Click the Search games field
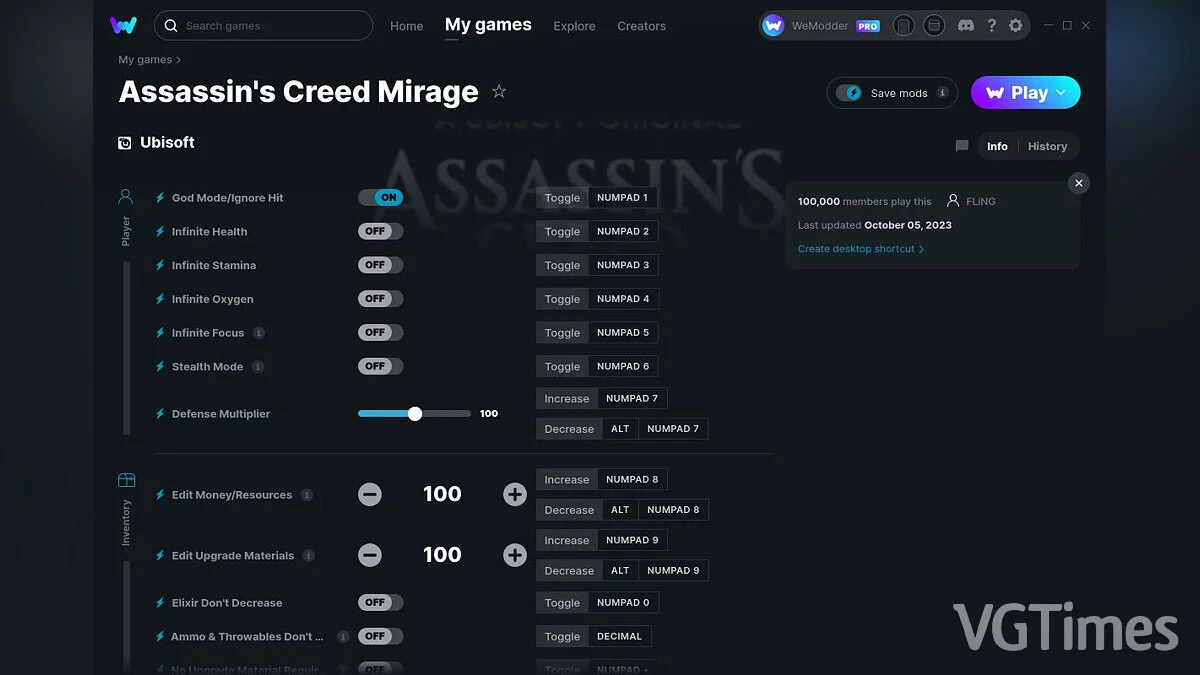Image resolution: width=1200 pixels, height=675 pixels. click(263, 25)
